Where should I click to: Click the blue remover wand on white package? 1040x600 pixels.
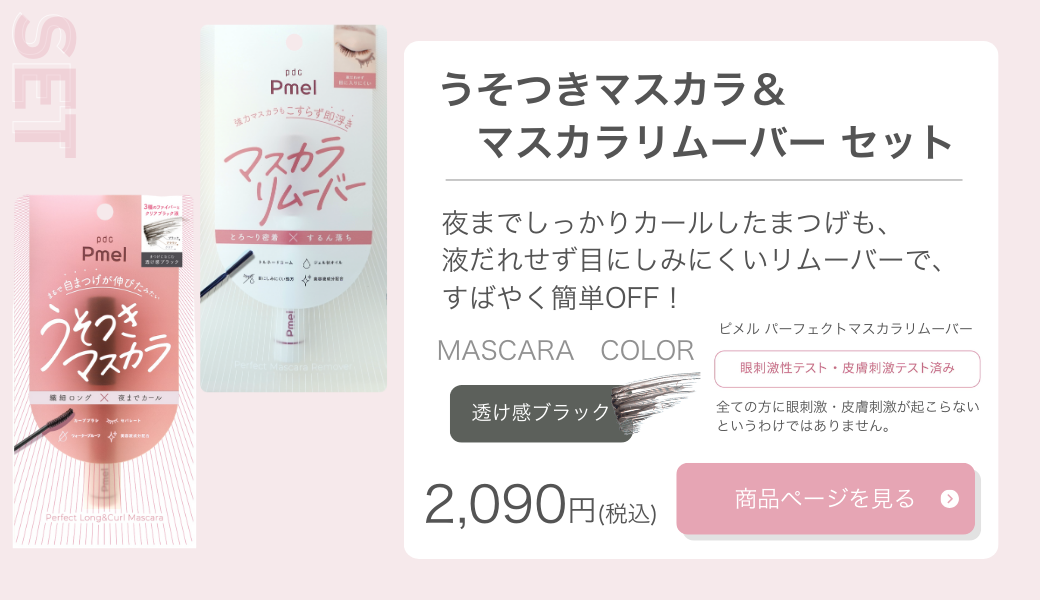228,278
